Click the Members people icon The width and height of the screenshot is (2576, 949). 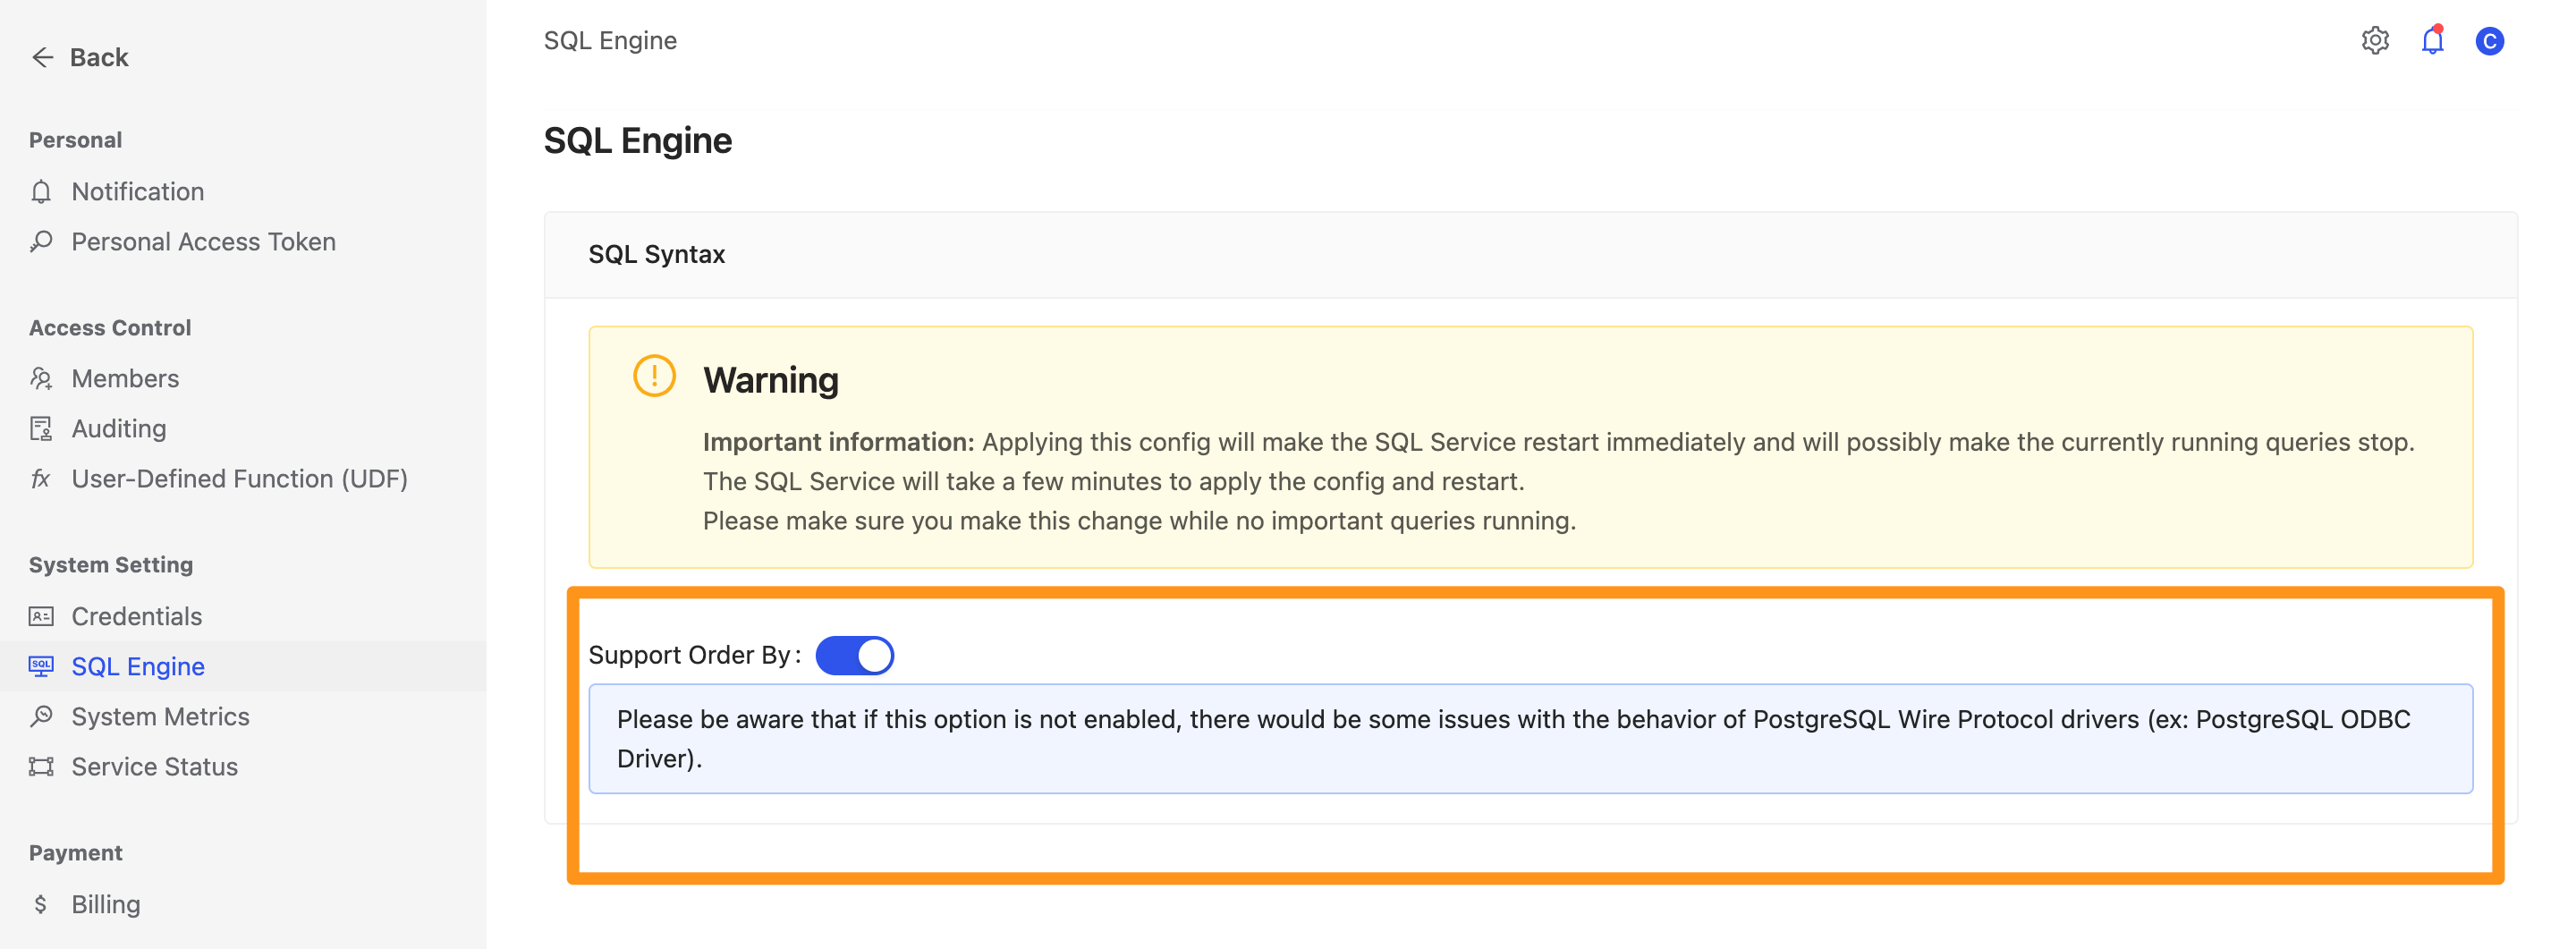pos(41,379)
